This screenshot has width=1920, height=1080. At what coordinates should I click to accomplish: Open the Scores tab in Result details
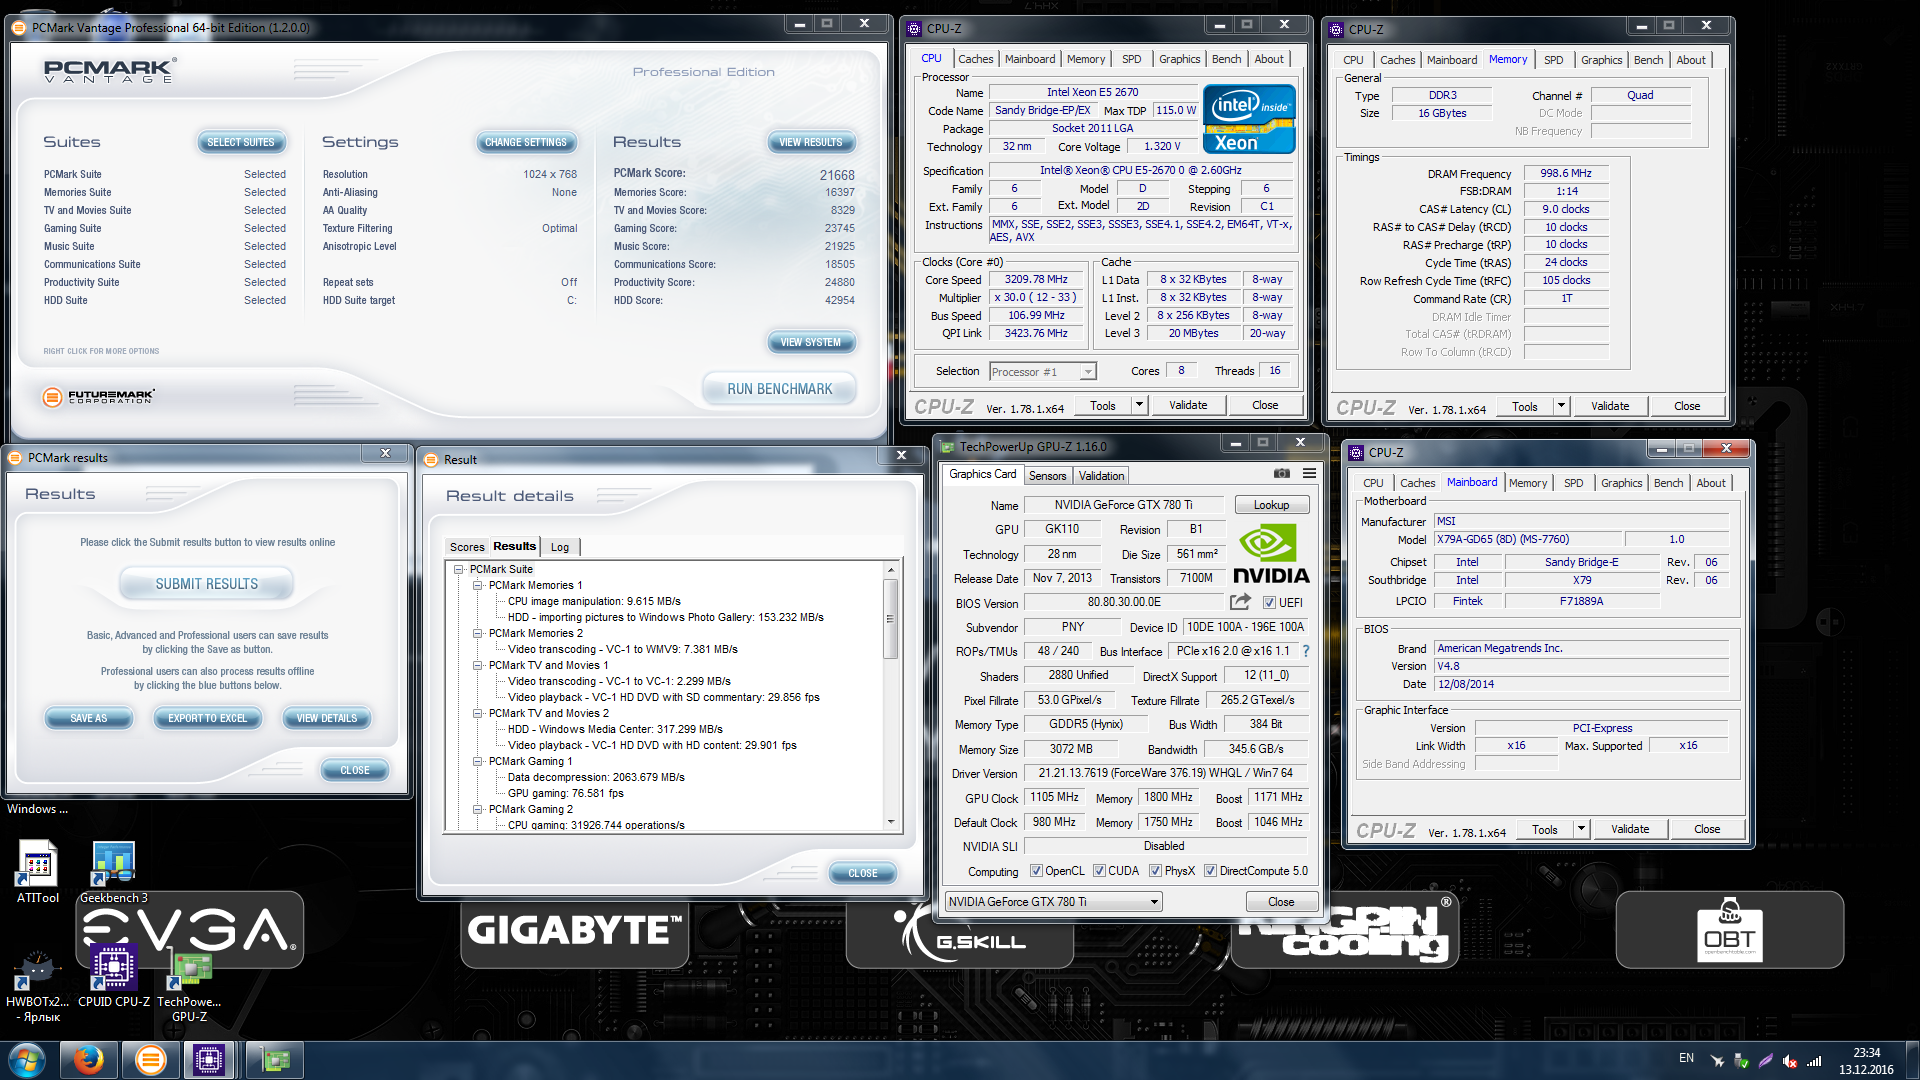point(466,547)
